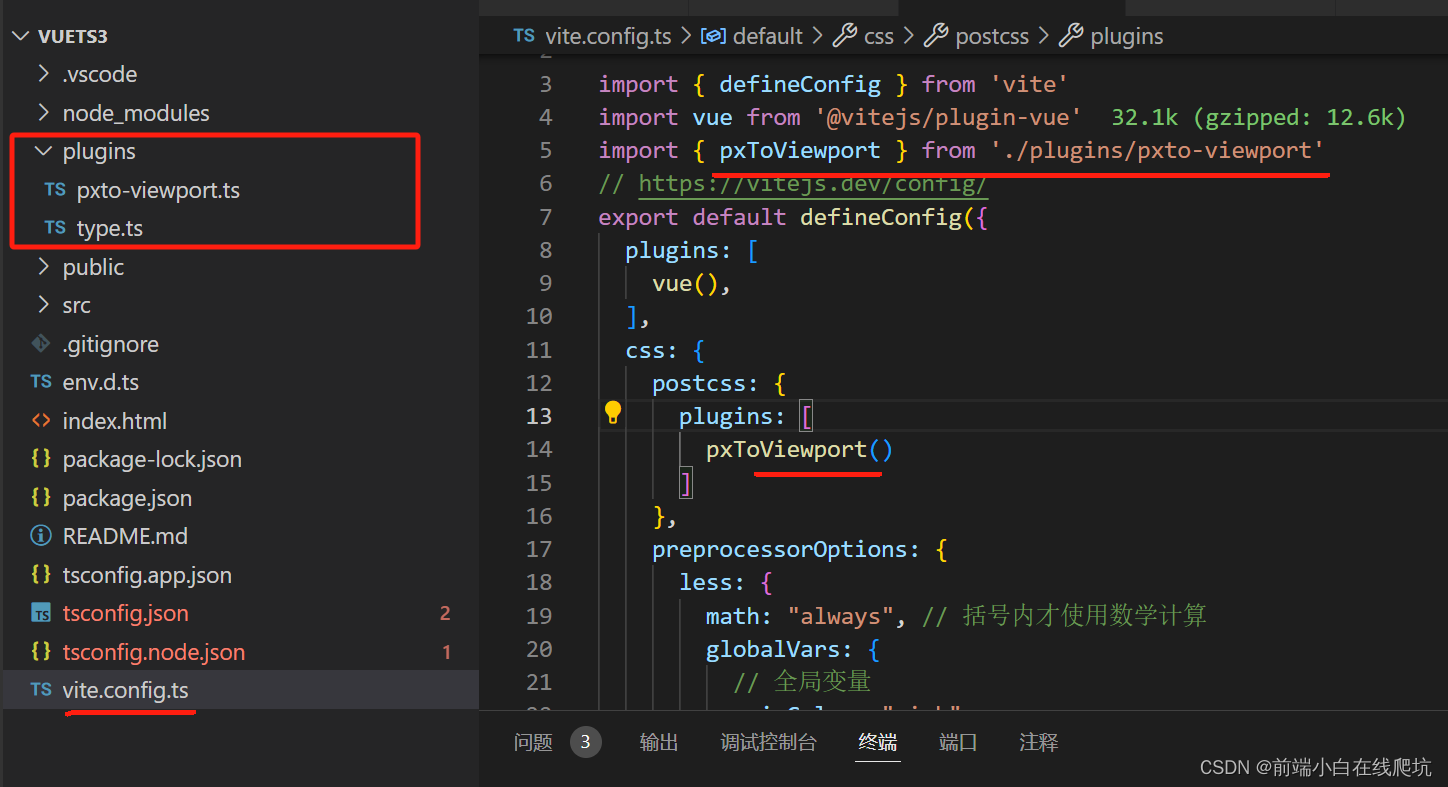1448x787 pixels.
Task: Select vite.config.ts in the explorer
Action: click(x=125, y=690)
